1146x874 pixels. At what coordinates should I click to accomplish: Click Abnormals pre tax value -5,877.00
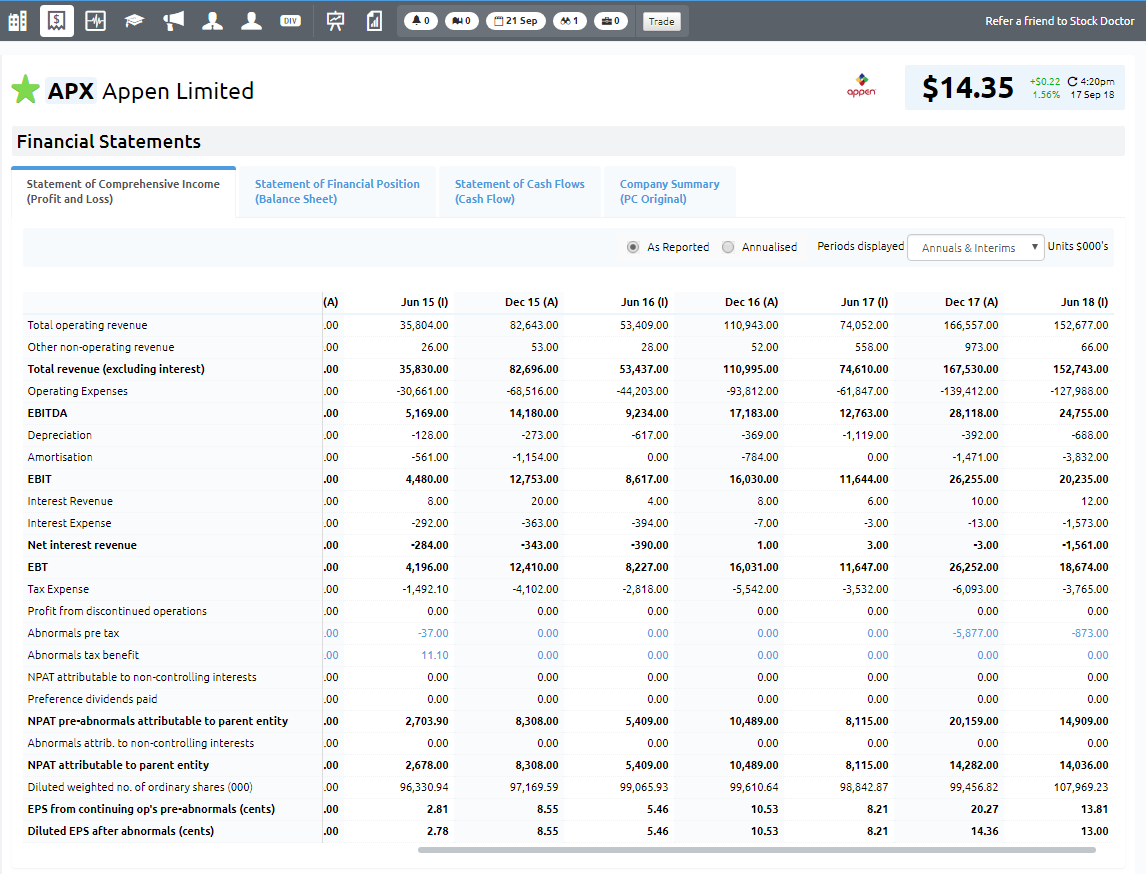(975, 633)
